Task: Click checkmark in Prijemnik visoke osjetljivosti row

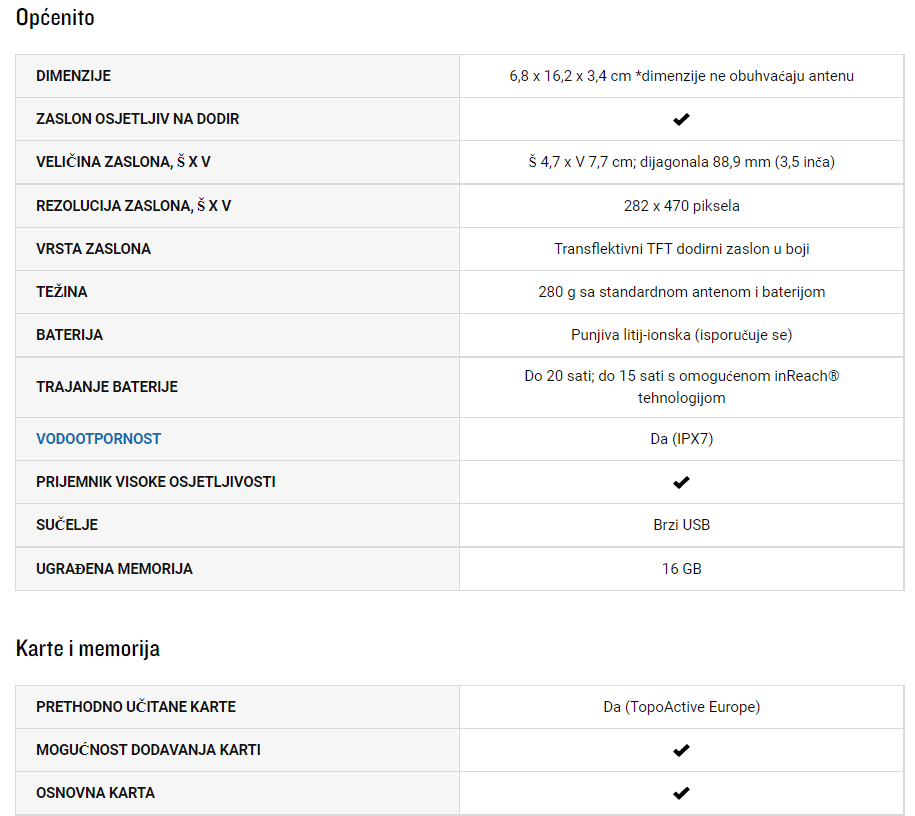Action: [681, 482]
